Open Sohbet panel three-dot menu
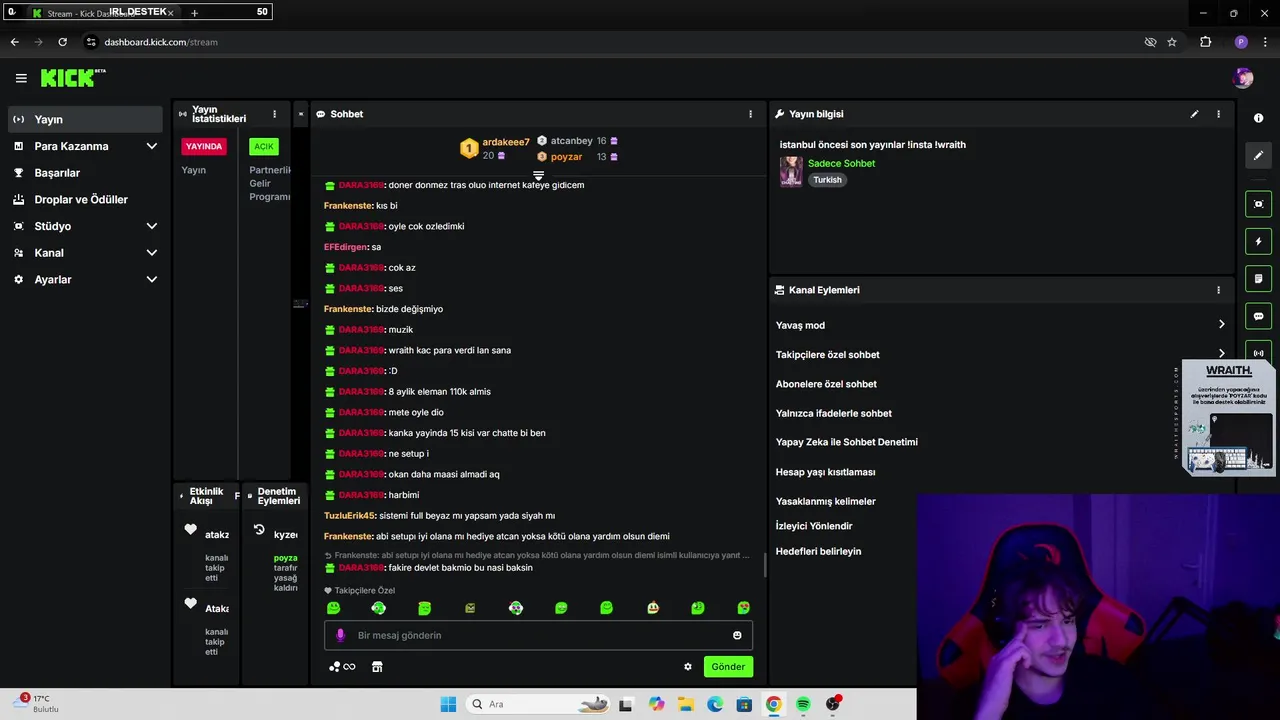Screen dimensions: 1280x720 (750, 114)
